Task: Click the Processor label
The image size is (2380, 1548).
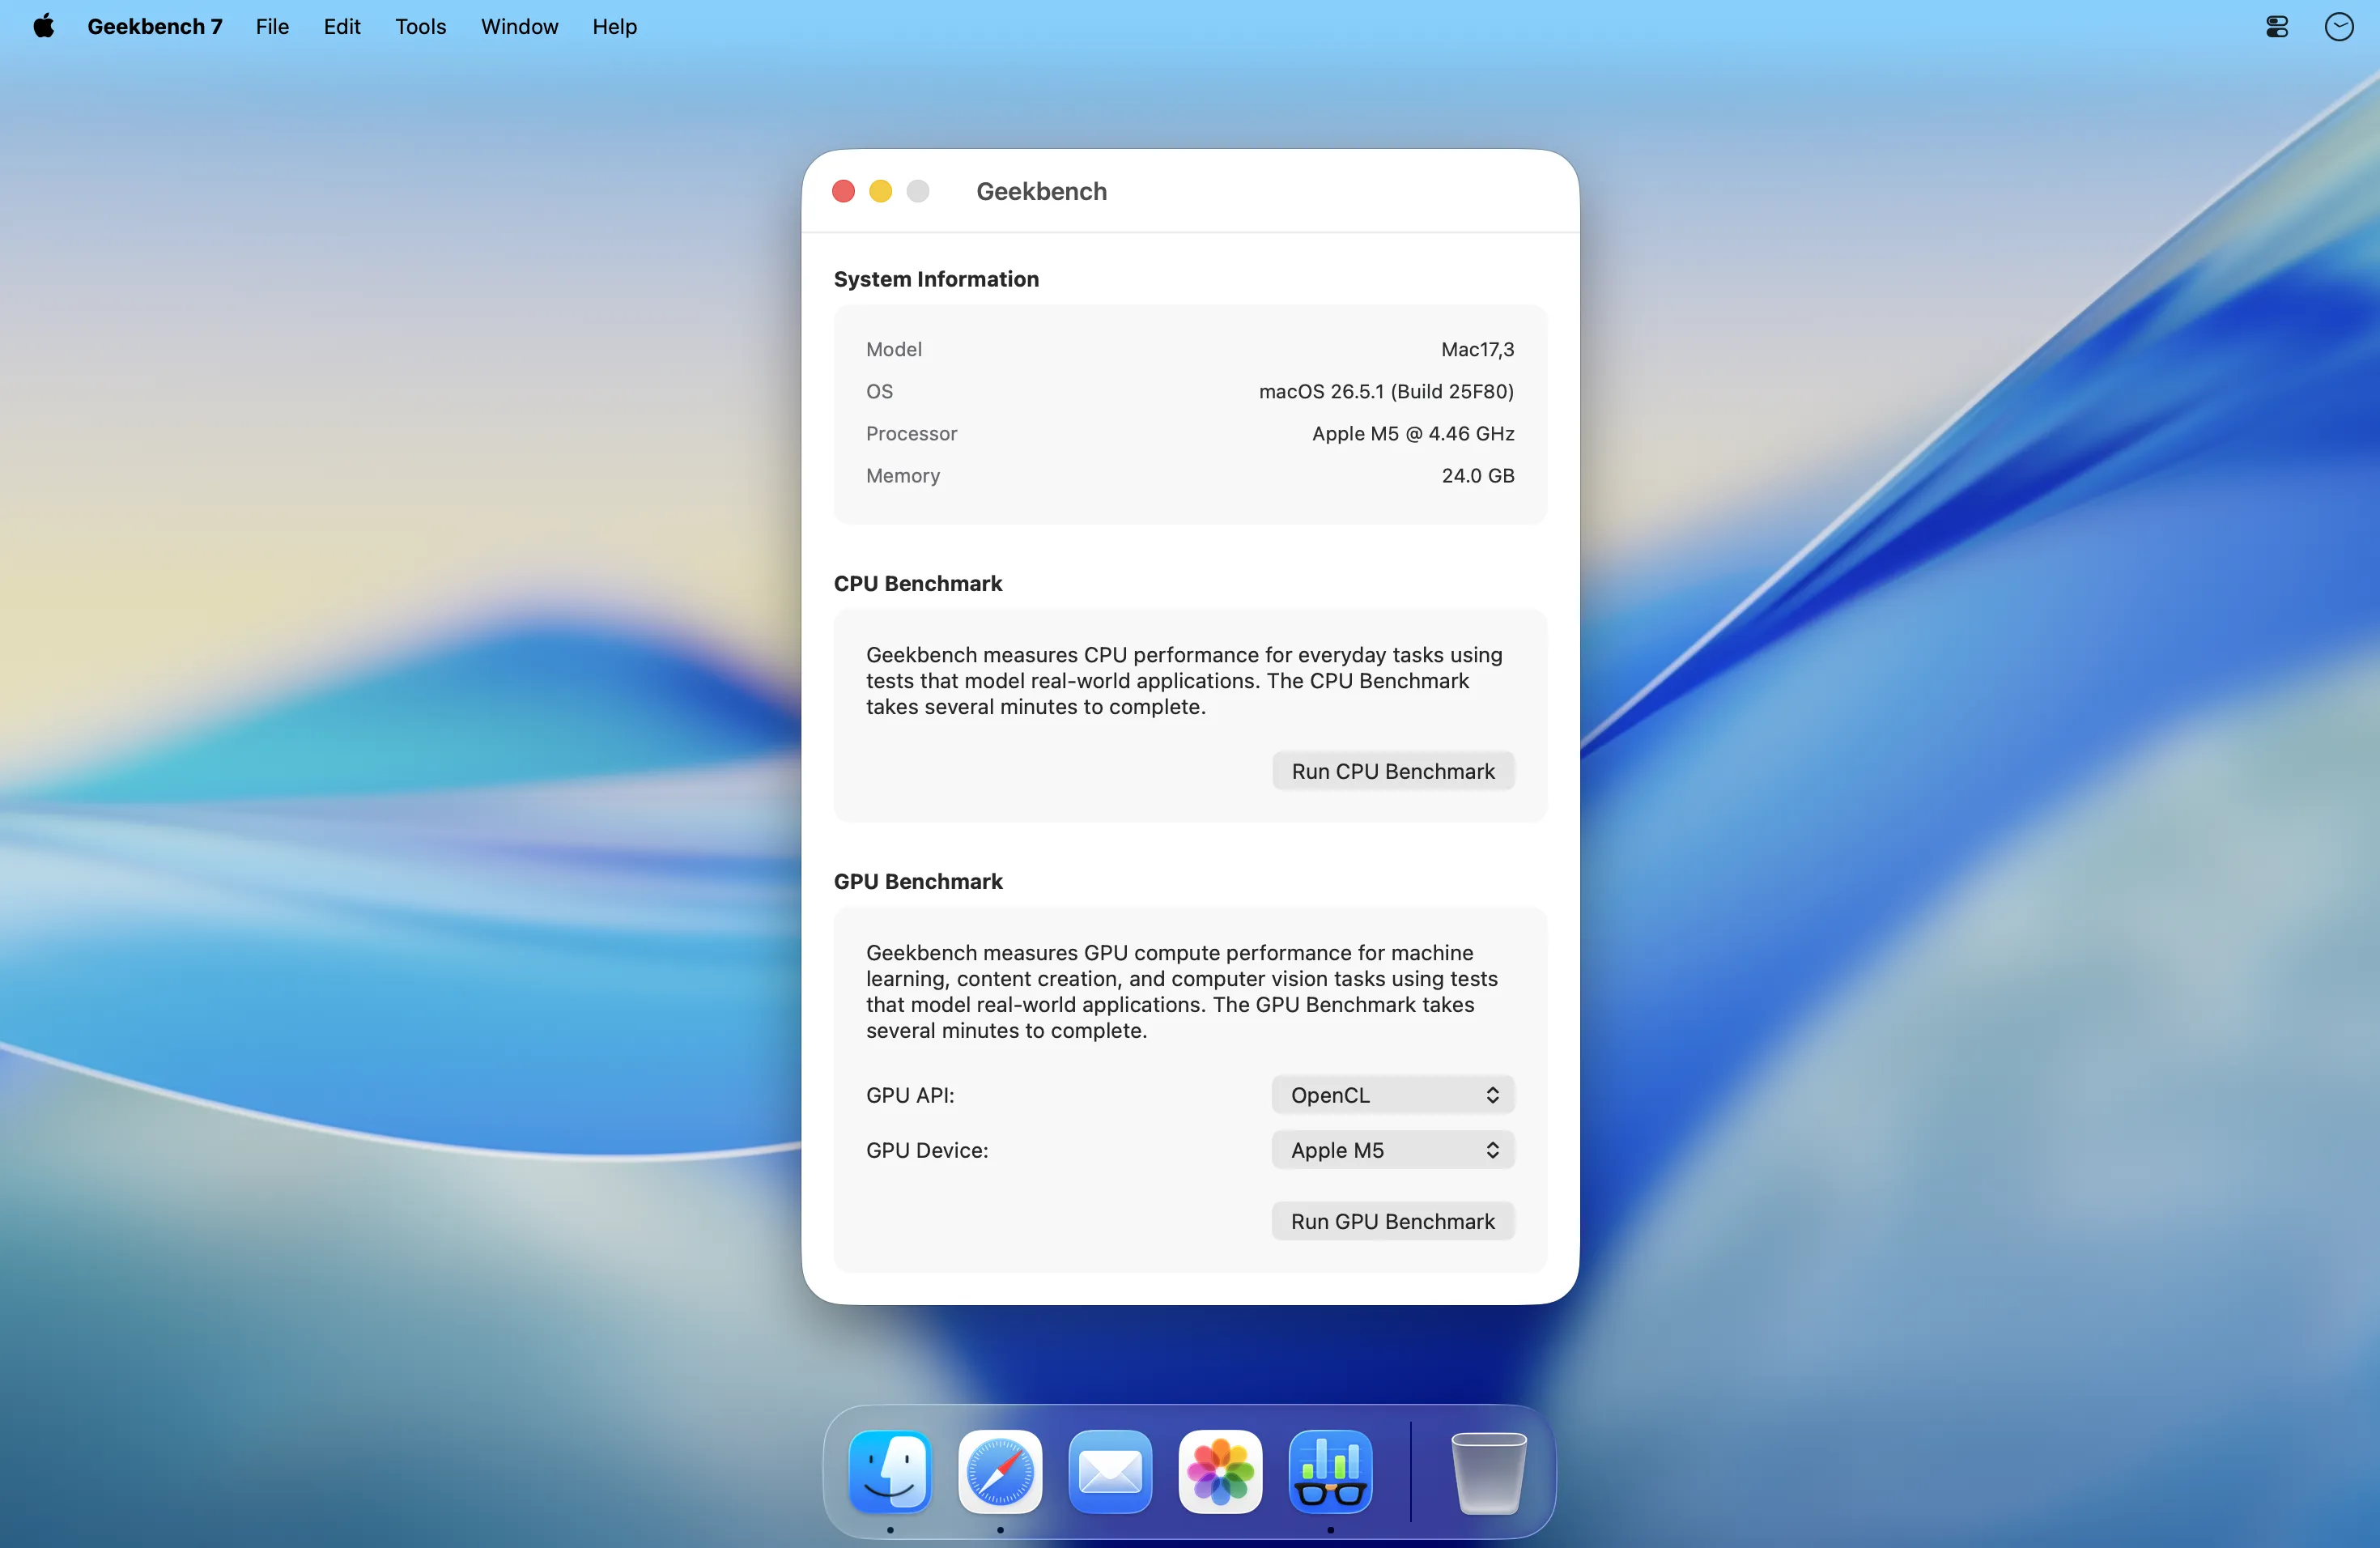Action: point(911,433)
